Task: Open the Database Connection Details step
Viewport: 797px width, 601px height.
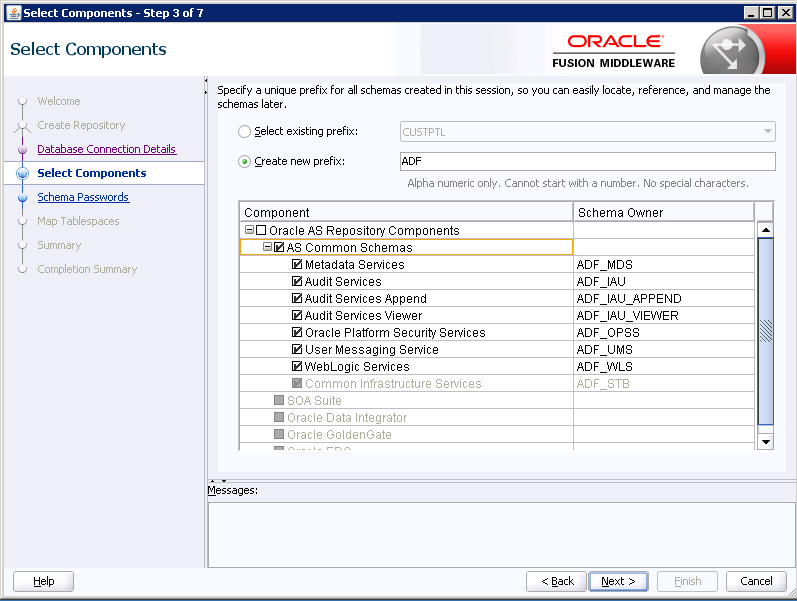Action: point(106,149)
